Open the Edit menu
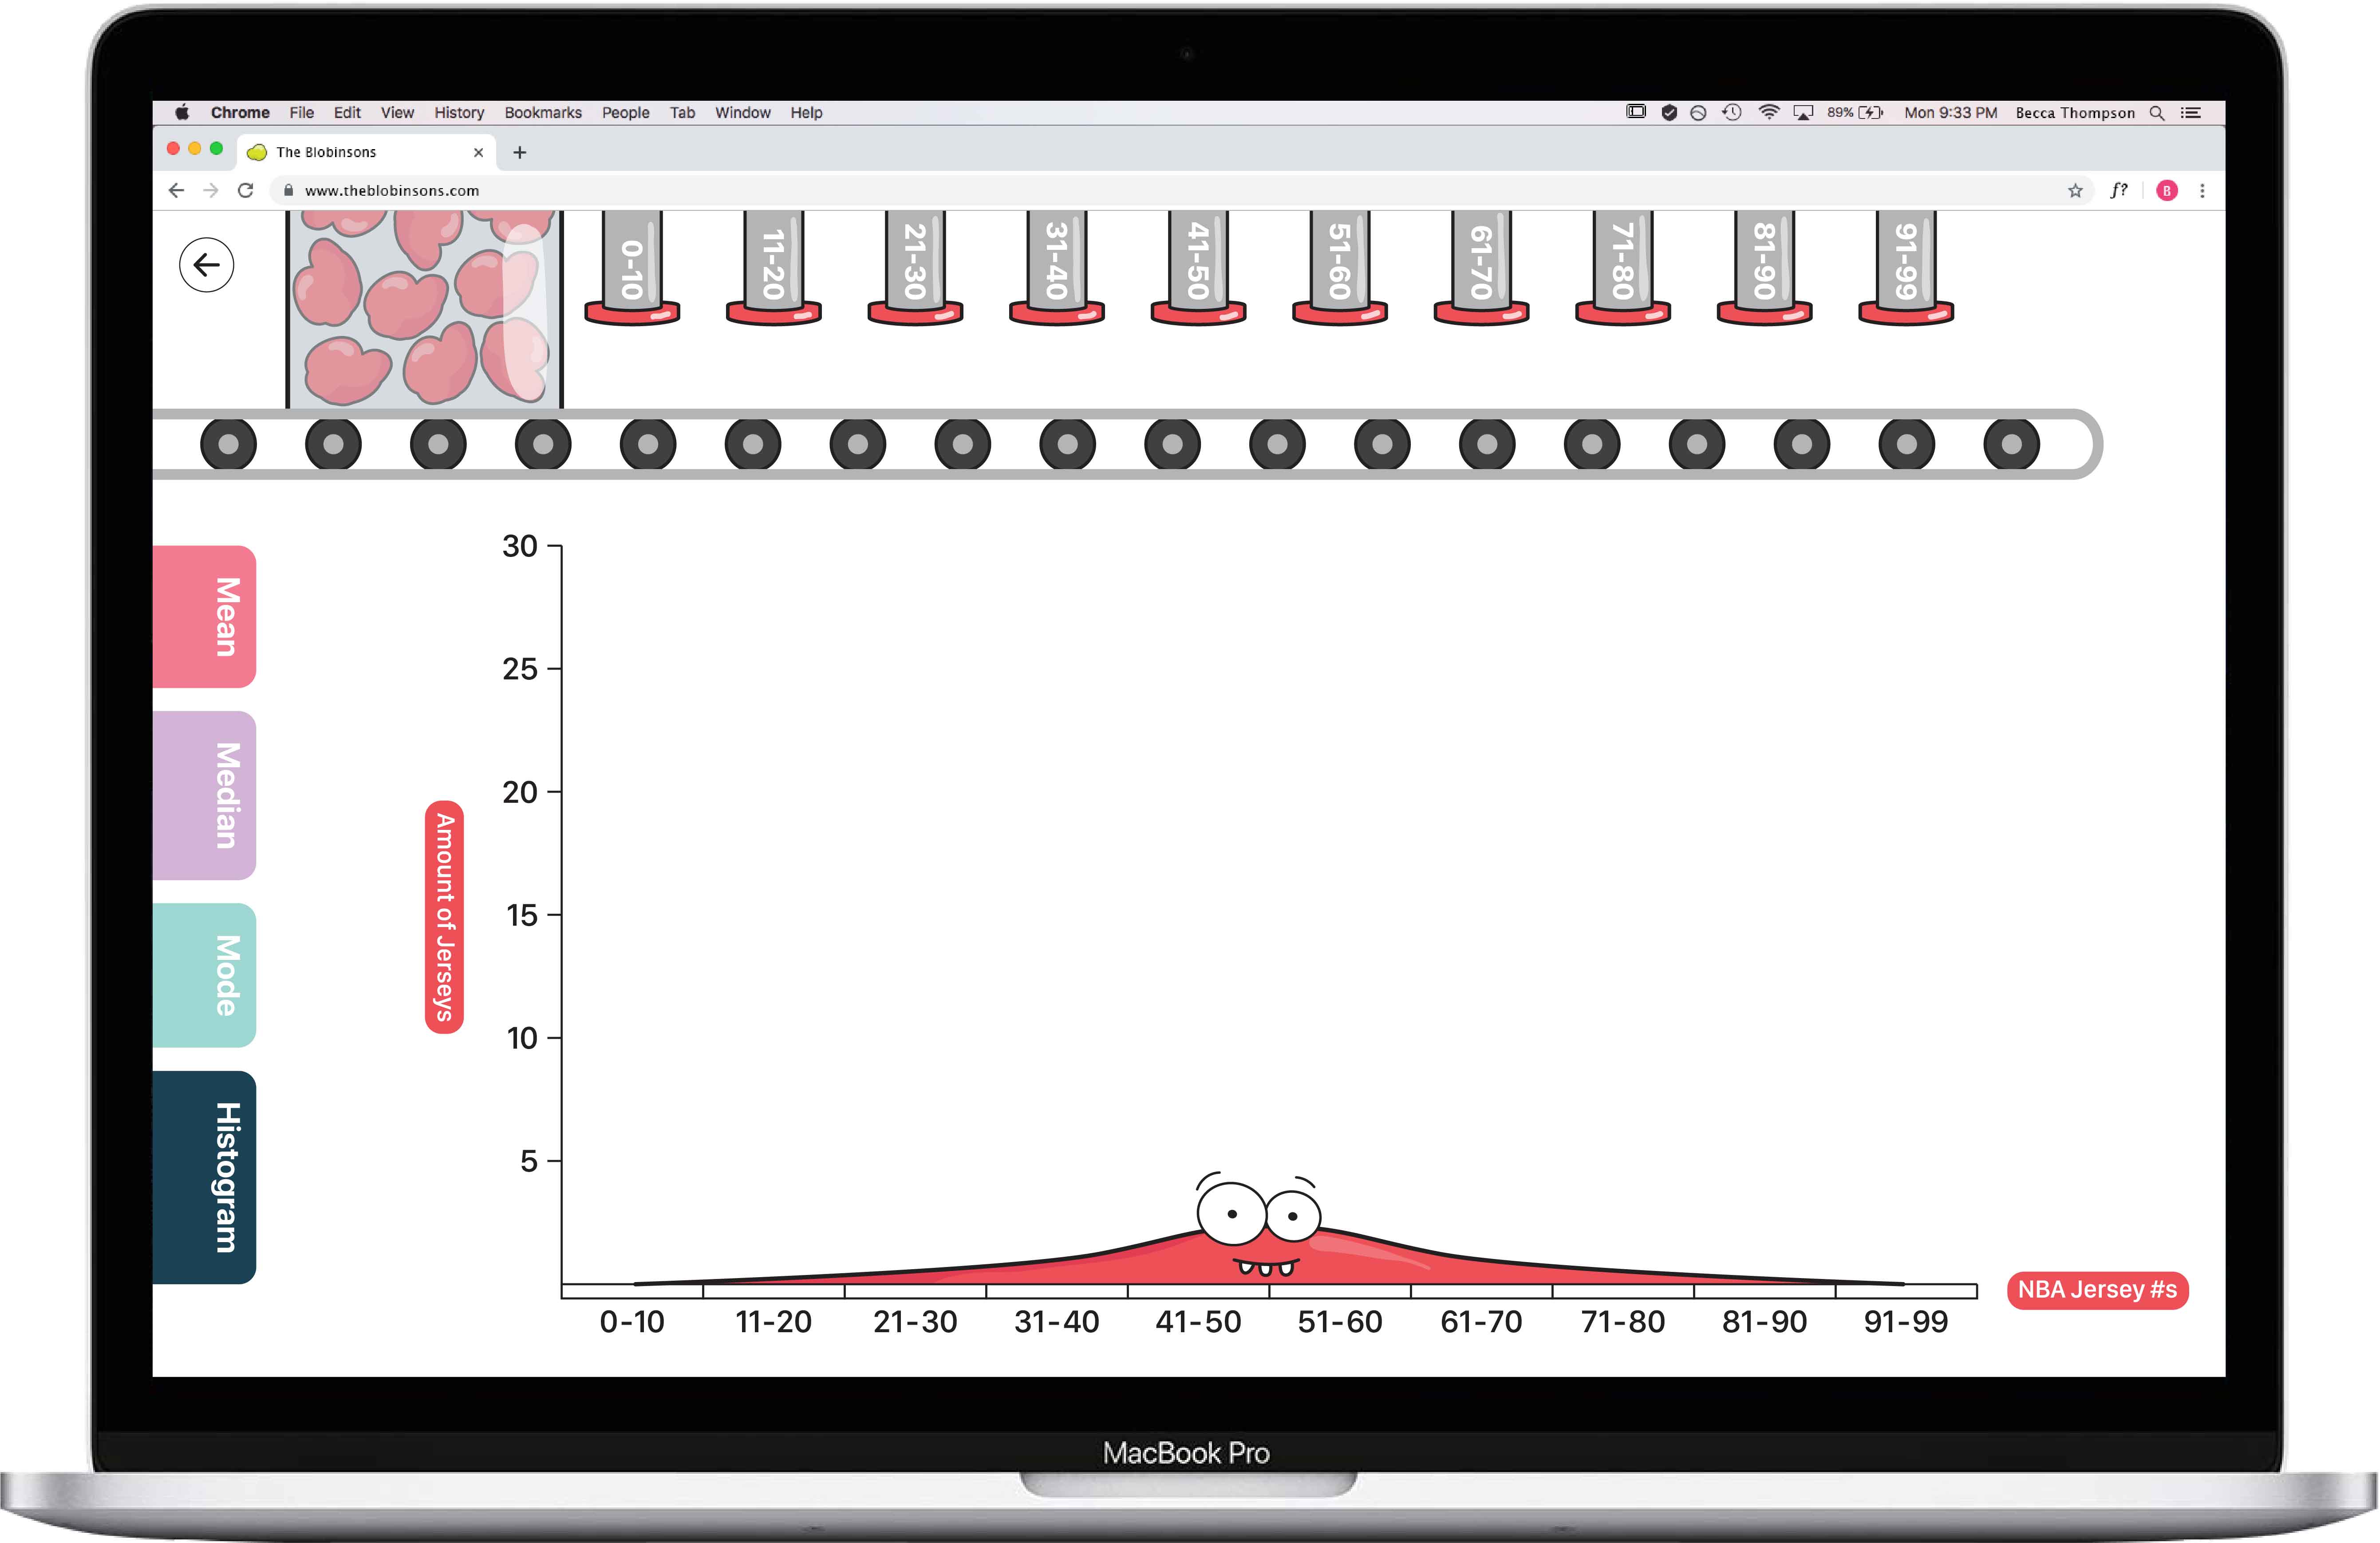The height and width of the screenshot is (1543, 2380). coord(347,113)
